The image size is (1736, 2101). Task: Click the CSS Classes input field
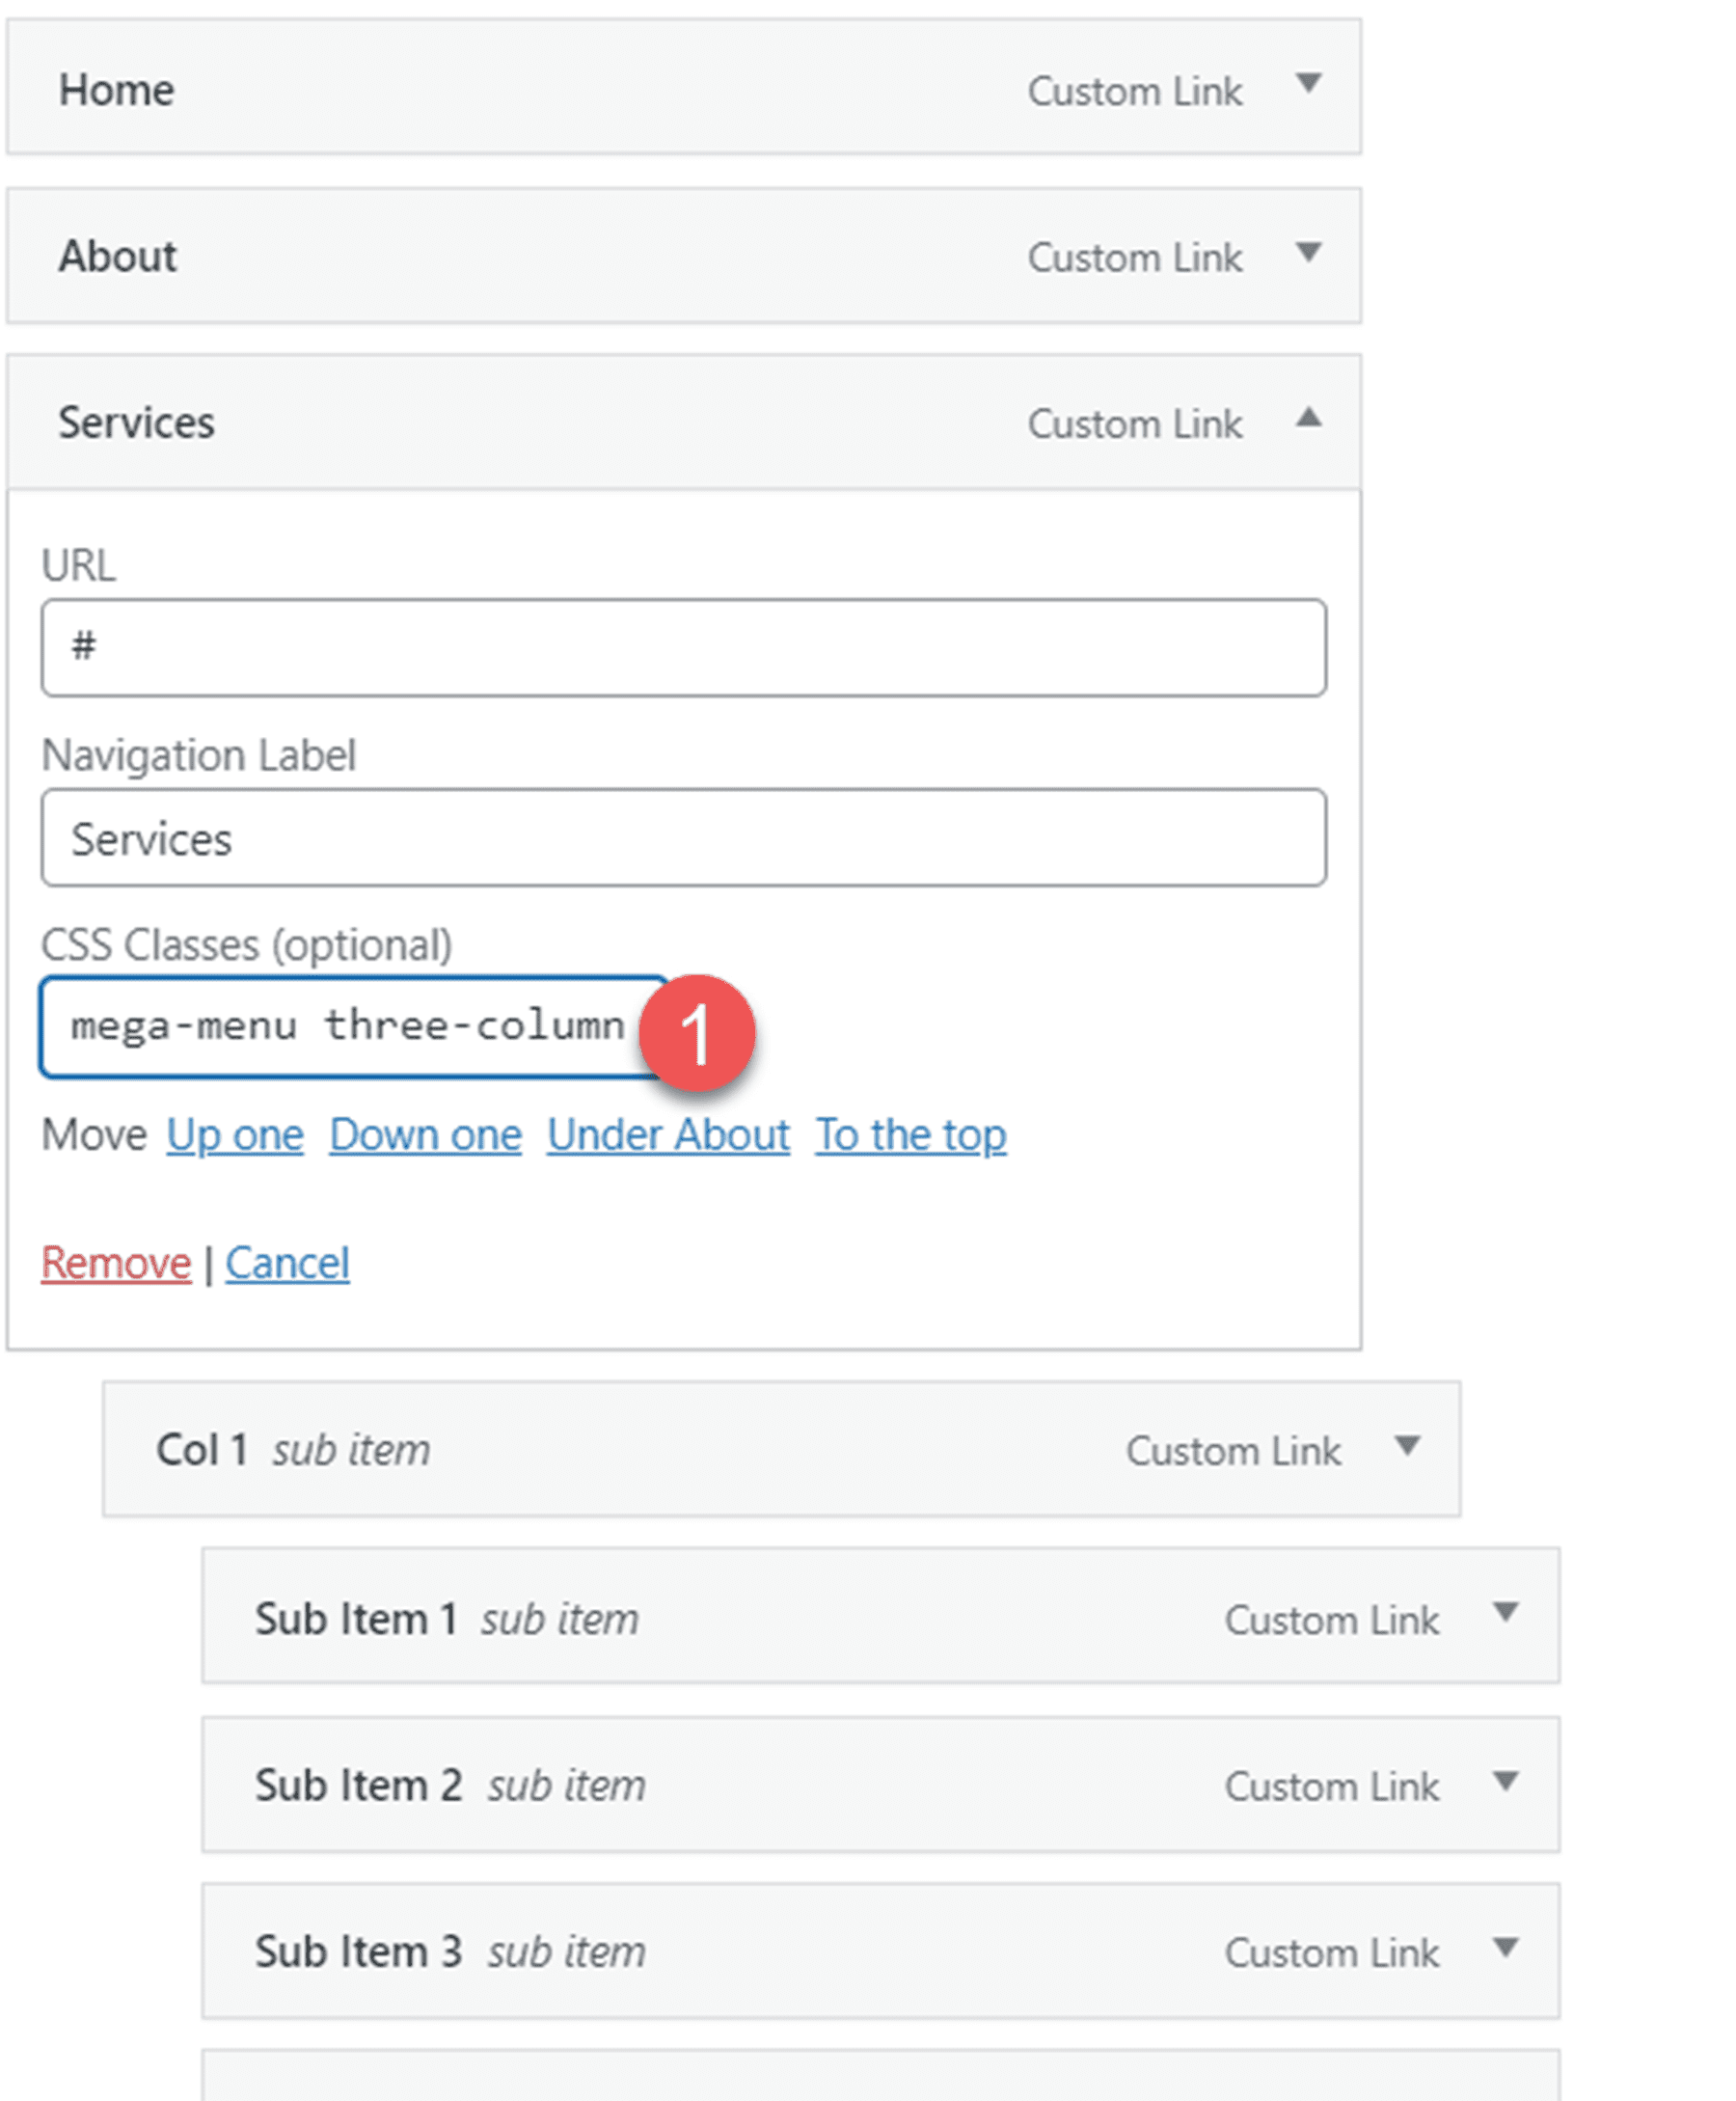coord(350,1026)
